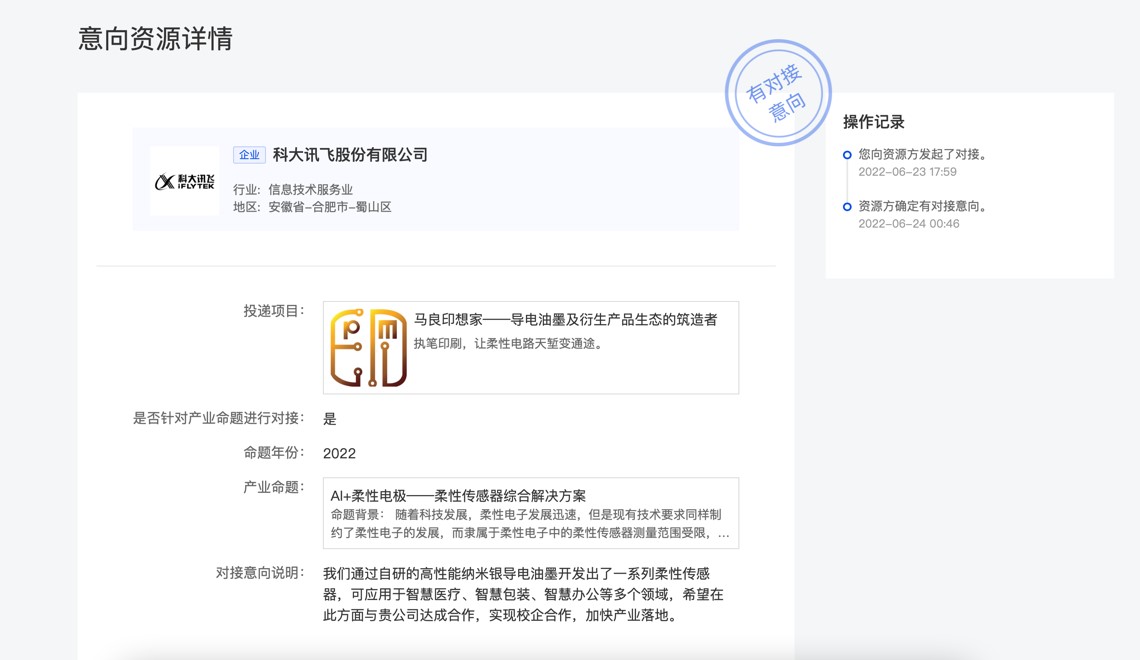Click the 对接意向说明 description paragraph

click(x=522, y=594)
